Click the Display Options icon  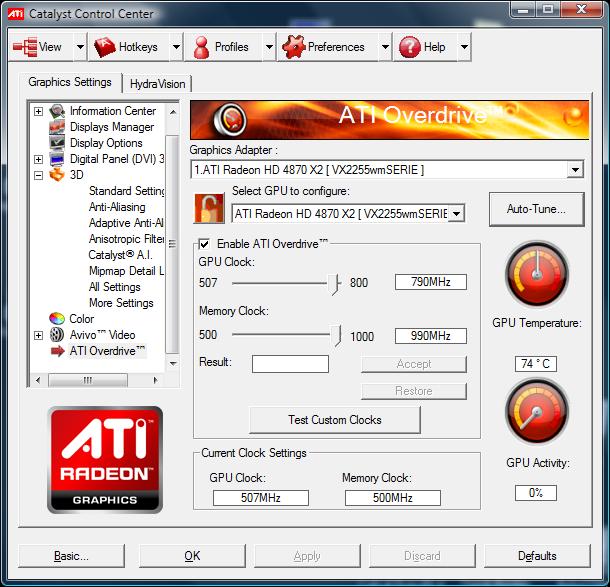point(57,143)
